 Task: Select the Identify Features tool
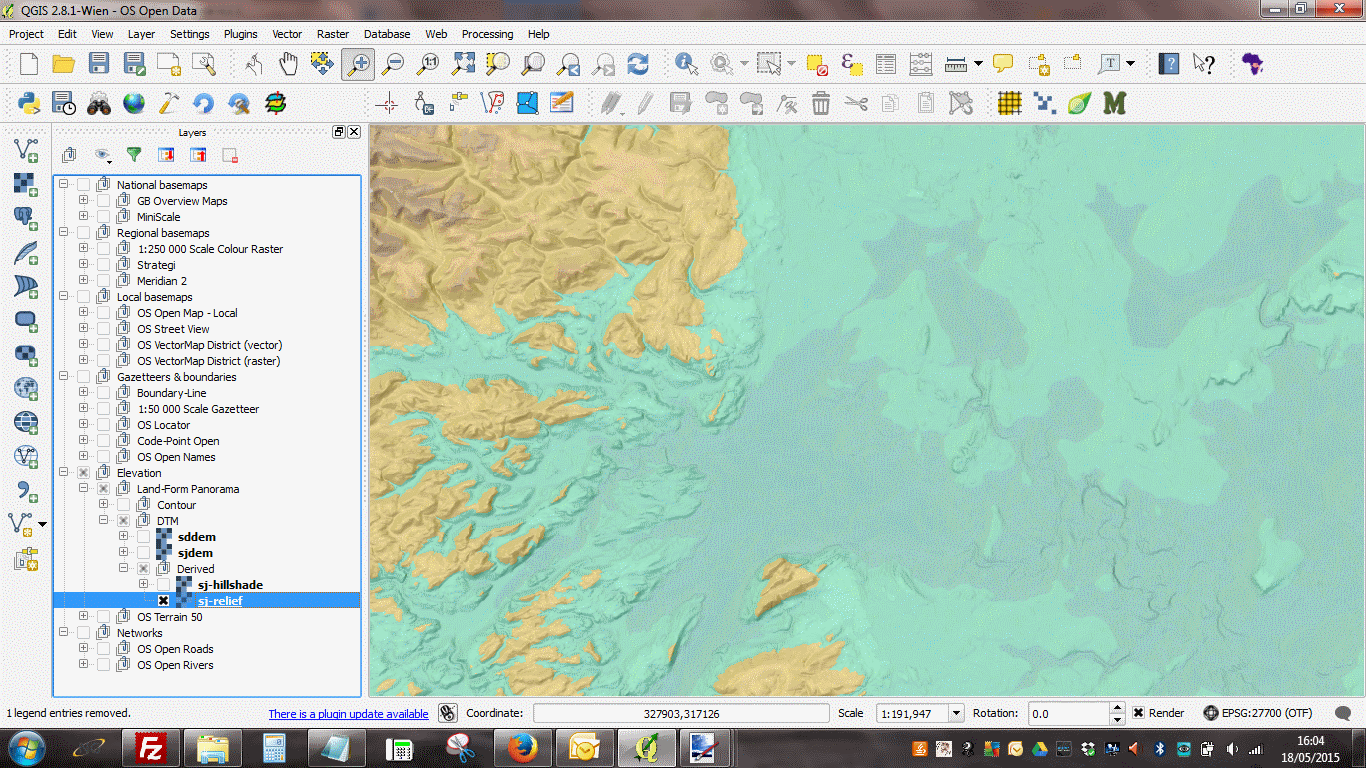click(686, 64)
